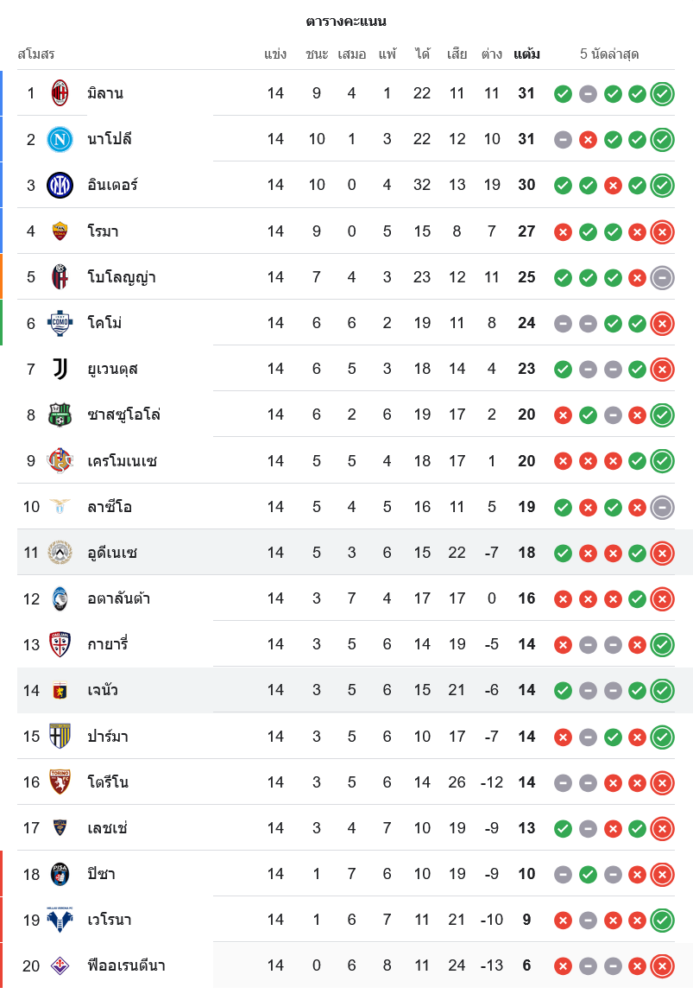This screenshot has width=693, height=1000.
Task: Open the ยูเวนตุส team page link
Action: pos(112,369)
